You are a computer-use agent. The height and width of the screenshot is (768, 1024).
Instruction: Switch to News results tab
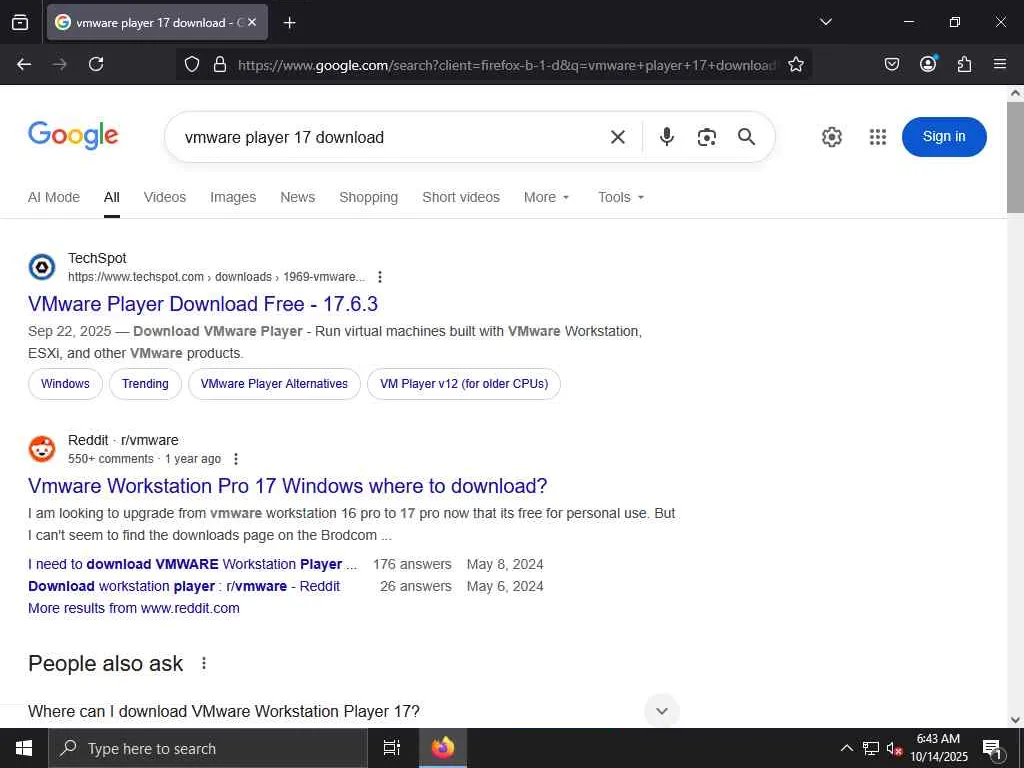coord(297,197)
